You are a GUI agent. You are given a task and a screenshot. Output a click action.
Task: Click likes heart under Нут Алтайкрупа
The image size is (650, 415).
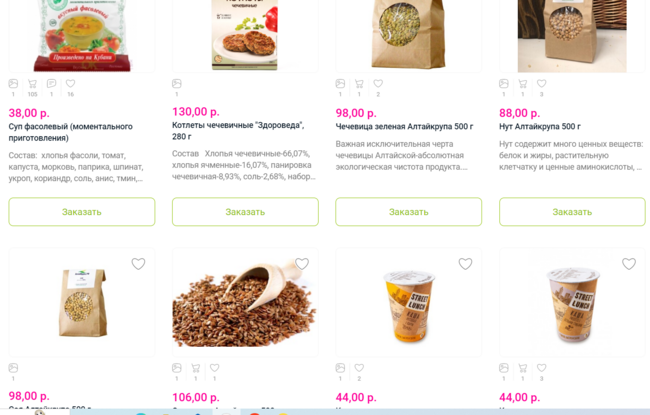point(541,84)
